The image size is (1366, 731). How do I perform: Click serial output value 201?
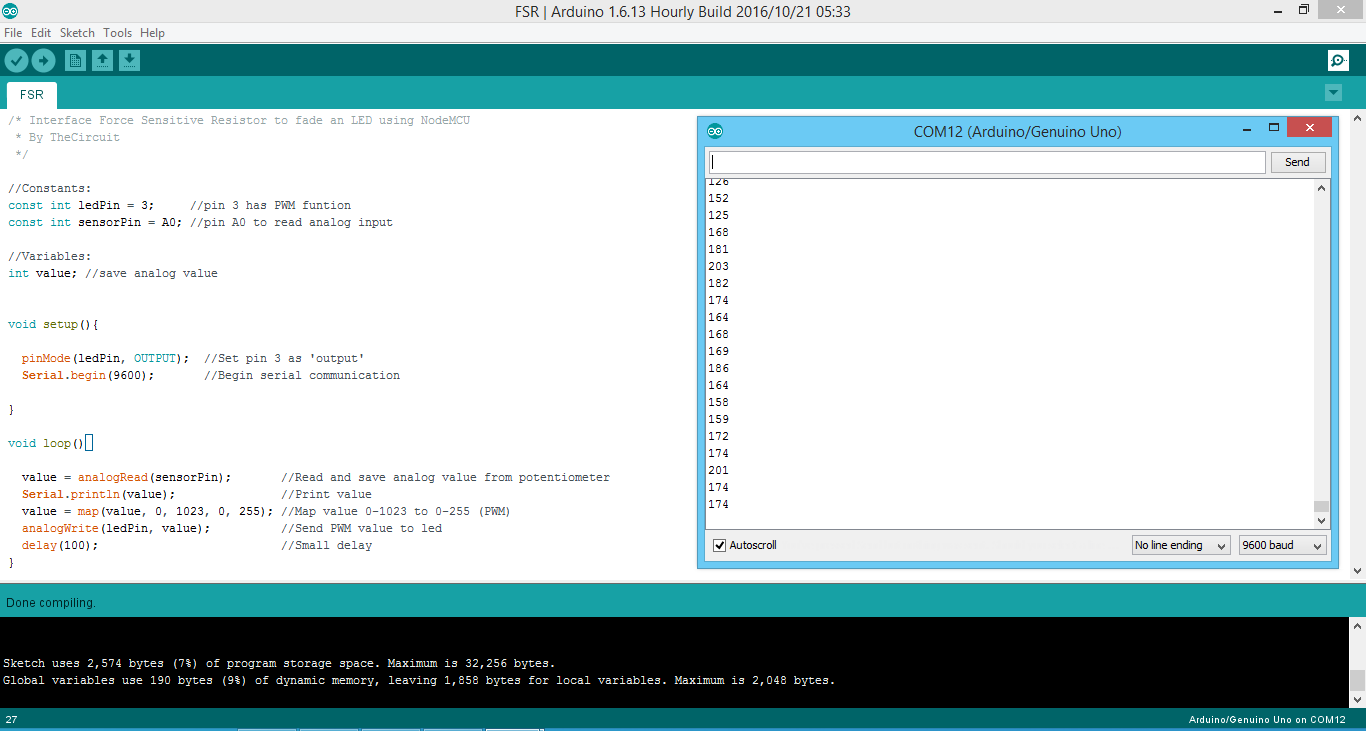point(718,470)
